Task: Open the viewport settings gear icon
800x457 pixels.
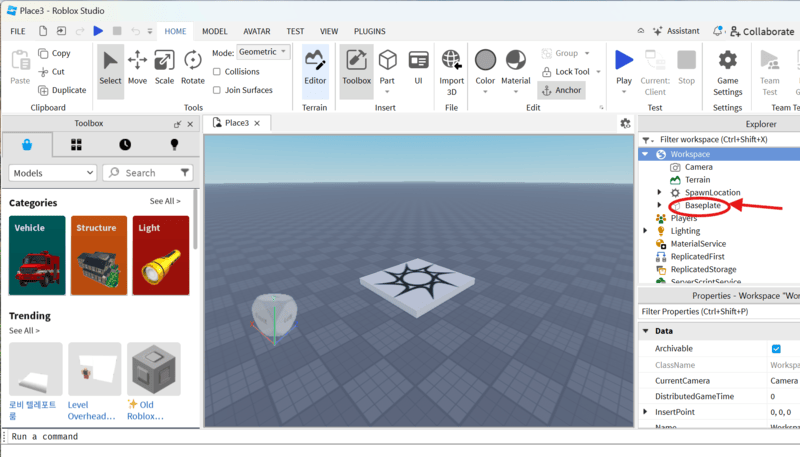Action: pyautogui.click(x=625, y=123)
